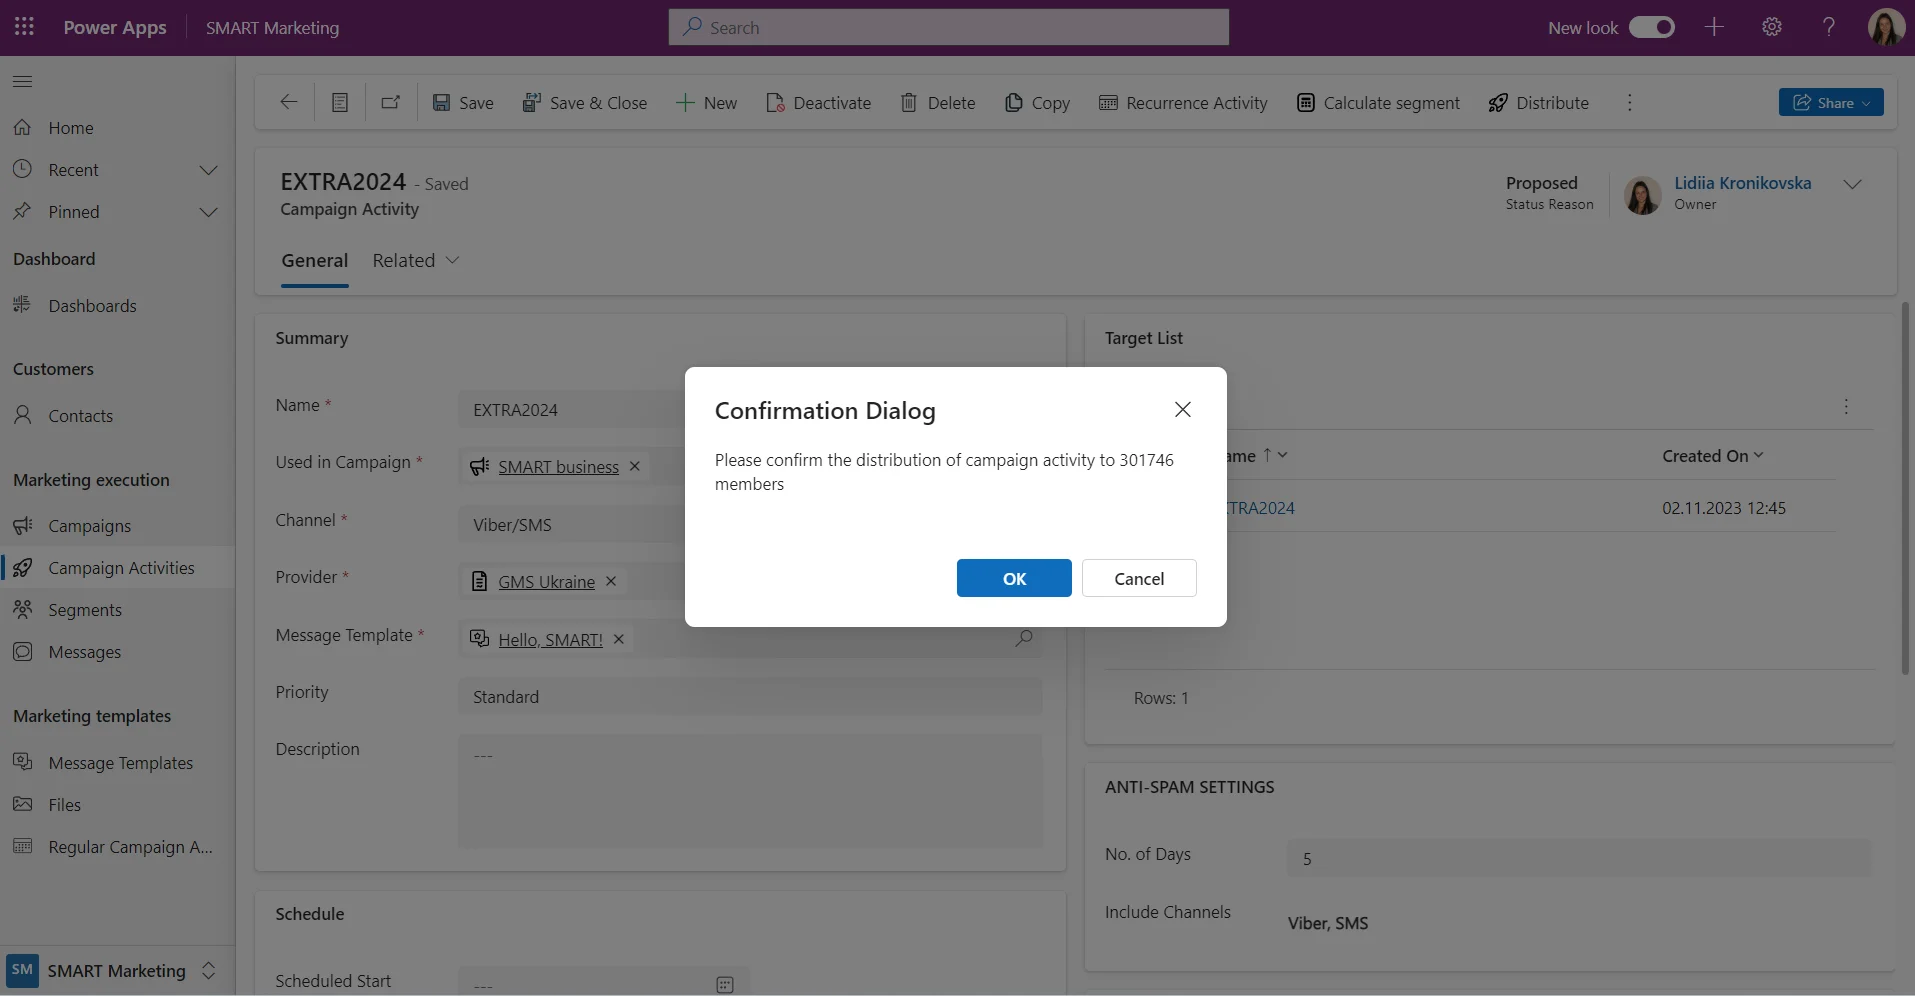
Task: Expand the Pinned navigation section
Action: 208,212
